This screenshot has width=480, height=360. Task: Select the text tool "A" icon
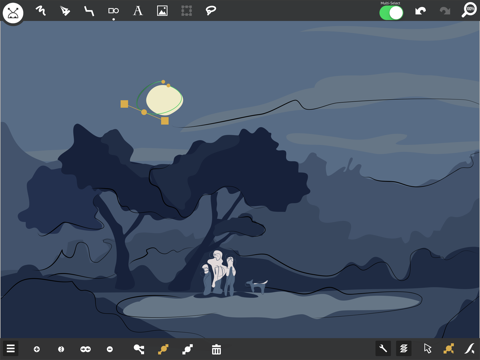(138, 11)
